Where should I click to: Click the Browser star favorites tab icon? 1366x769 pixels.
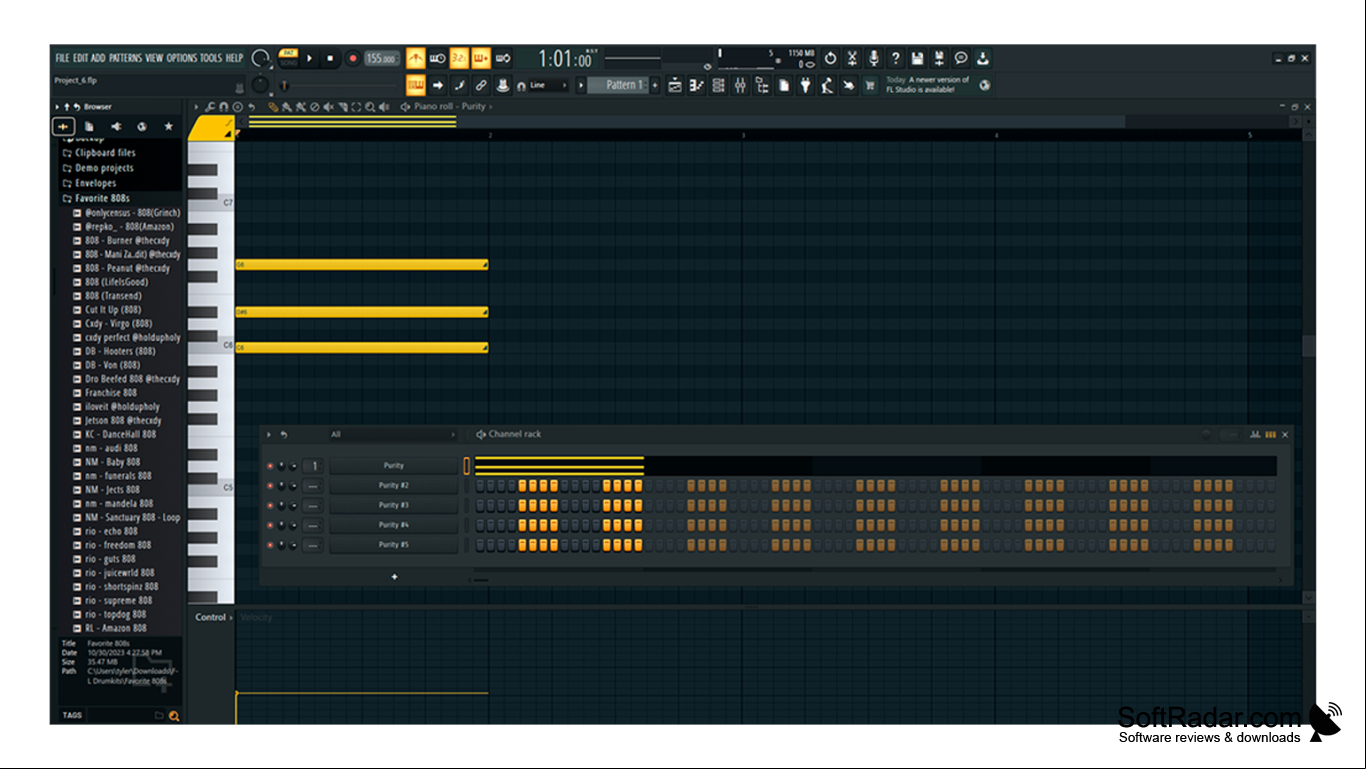click(x=168, y=127)
